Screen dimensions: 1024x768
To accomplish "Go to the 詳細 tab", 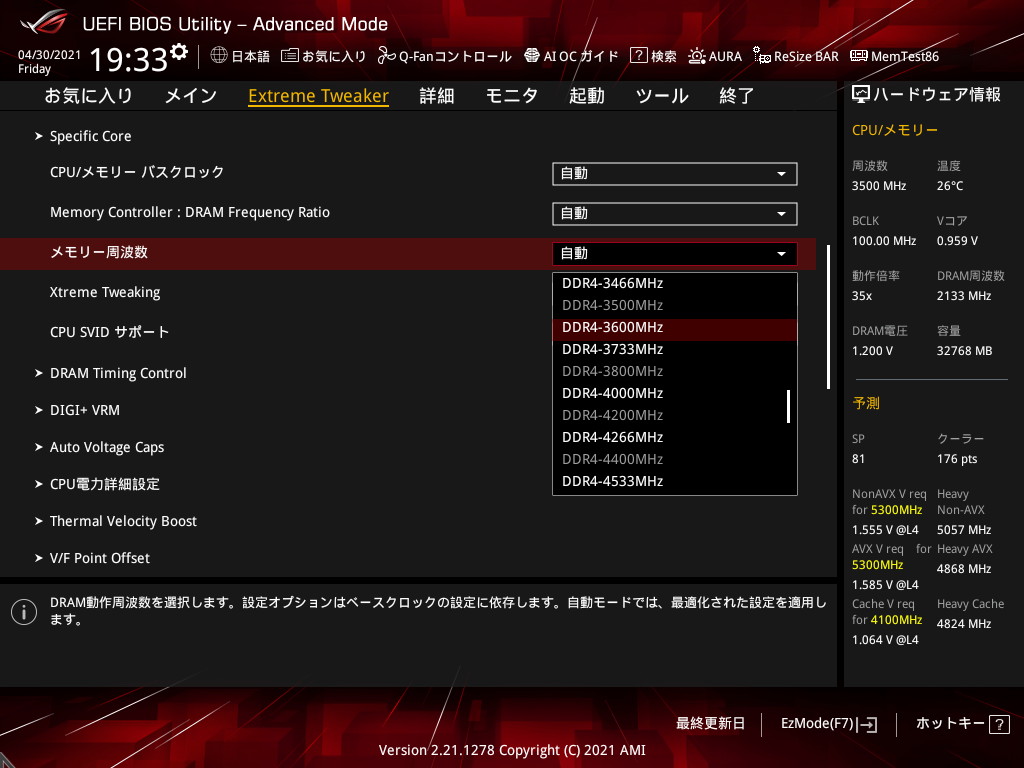I will pyautogui.click(x=437, y=95).
